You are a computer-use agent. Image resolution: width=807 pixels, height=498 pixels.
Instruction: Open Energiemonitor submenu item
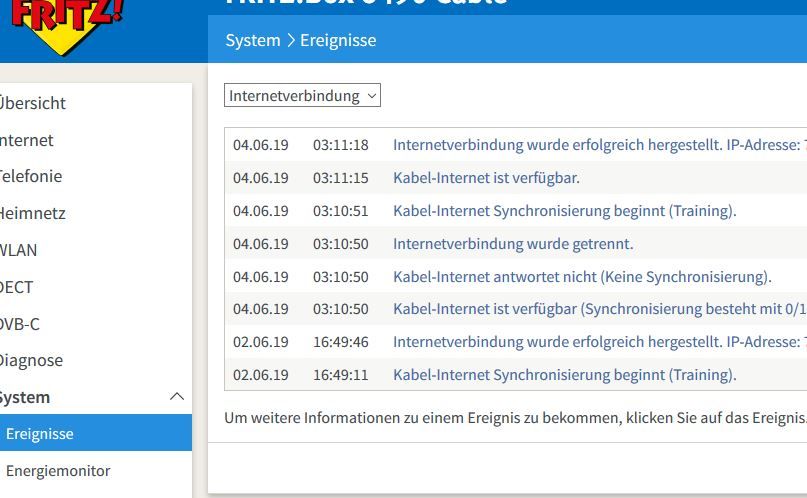[58, 471]
